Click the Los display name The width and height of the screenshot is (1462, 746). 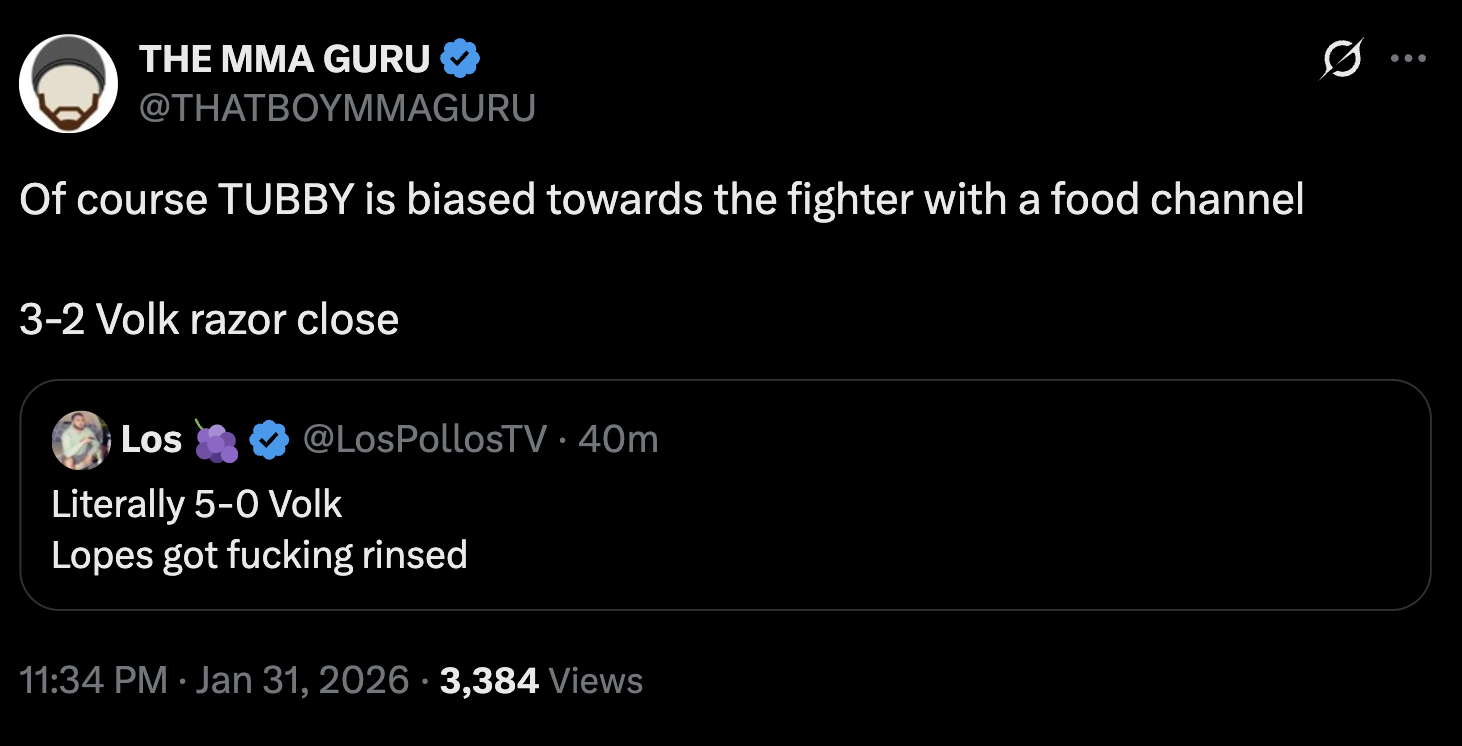tap(151, 440)
